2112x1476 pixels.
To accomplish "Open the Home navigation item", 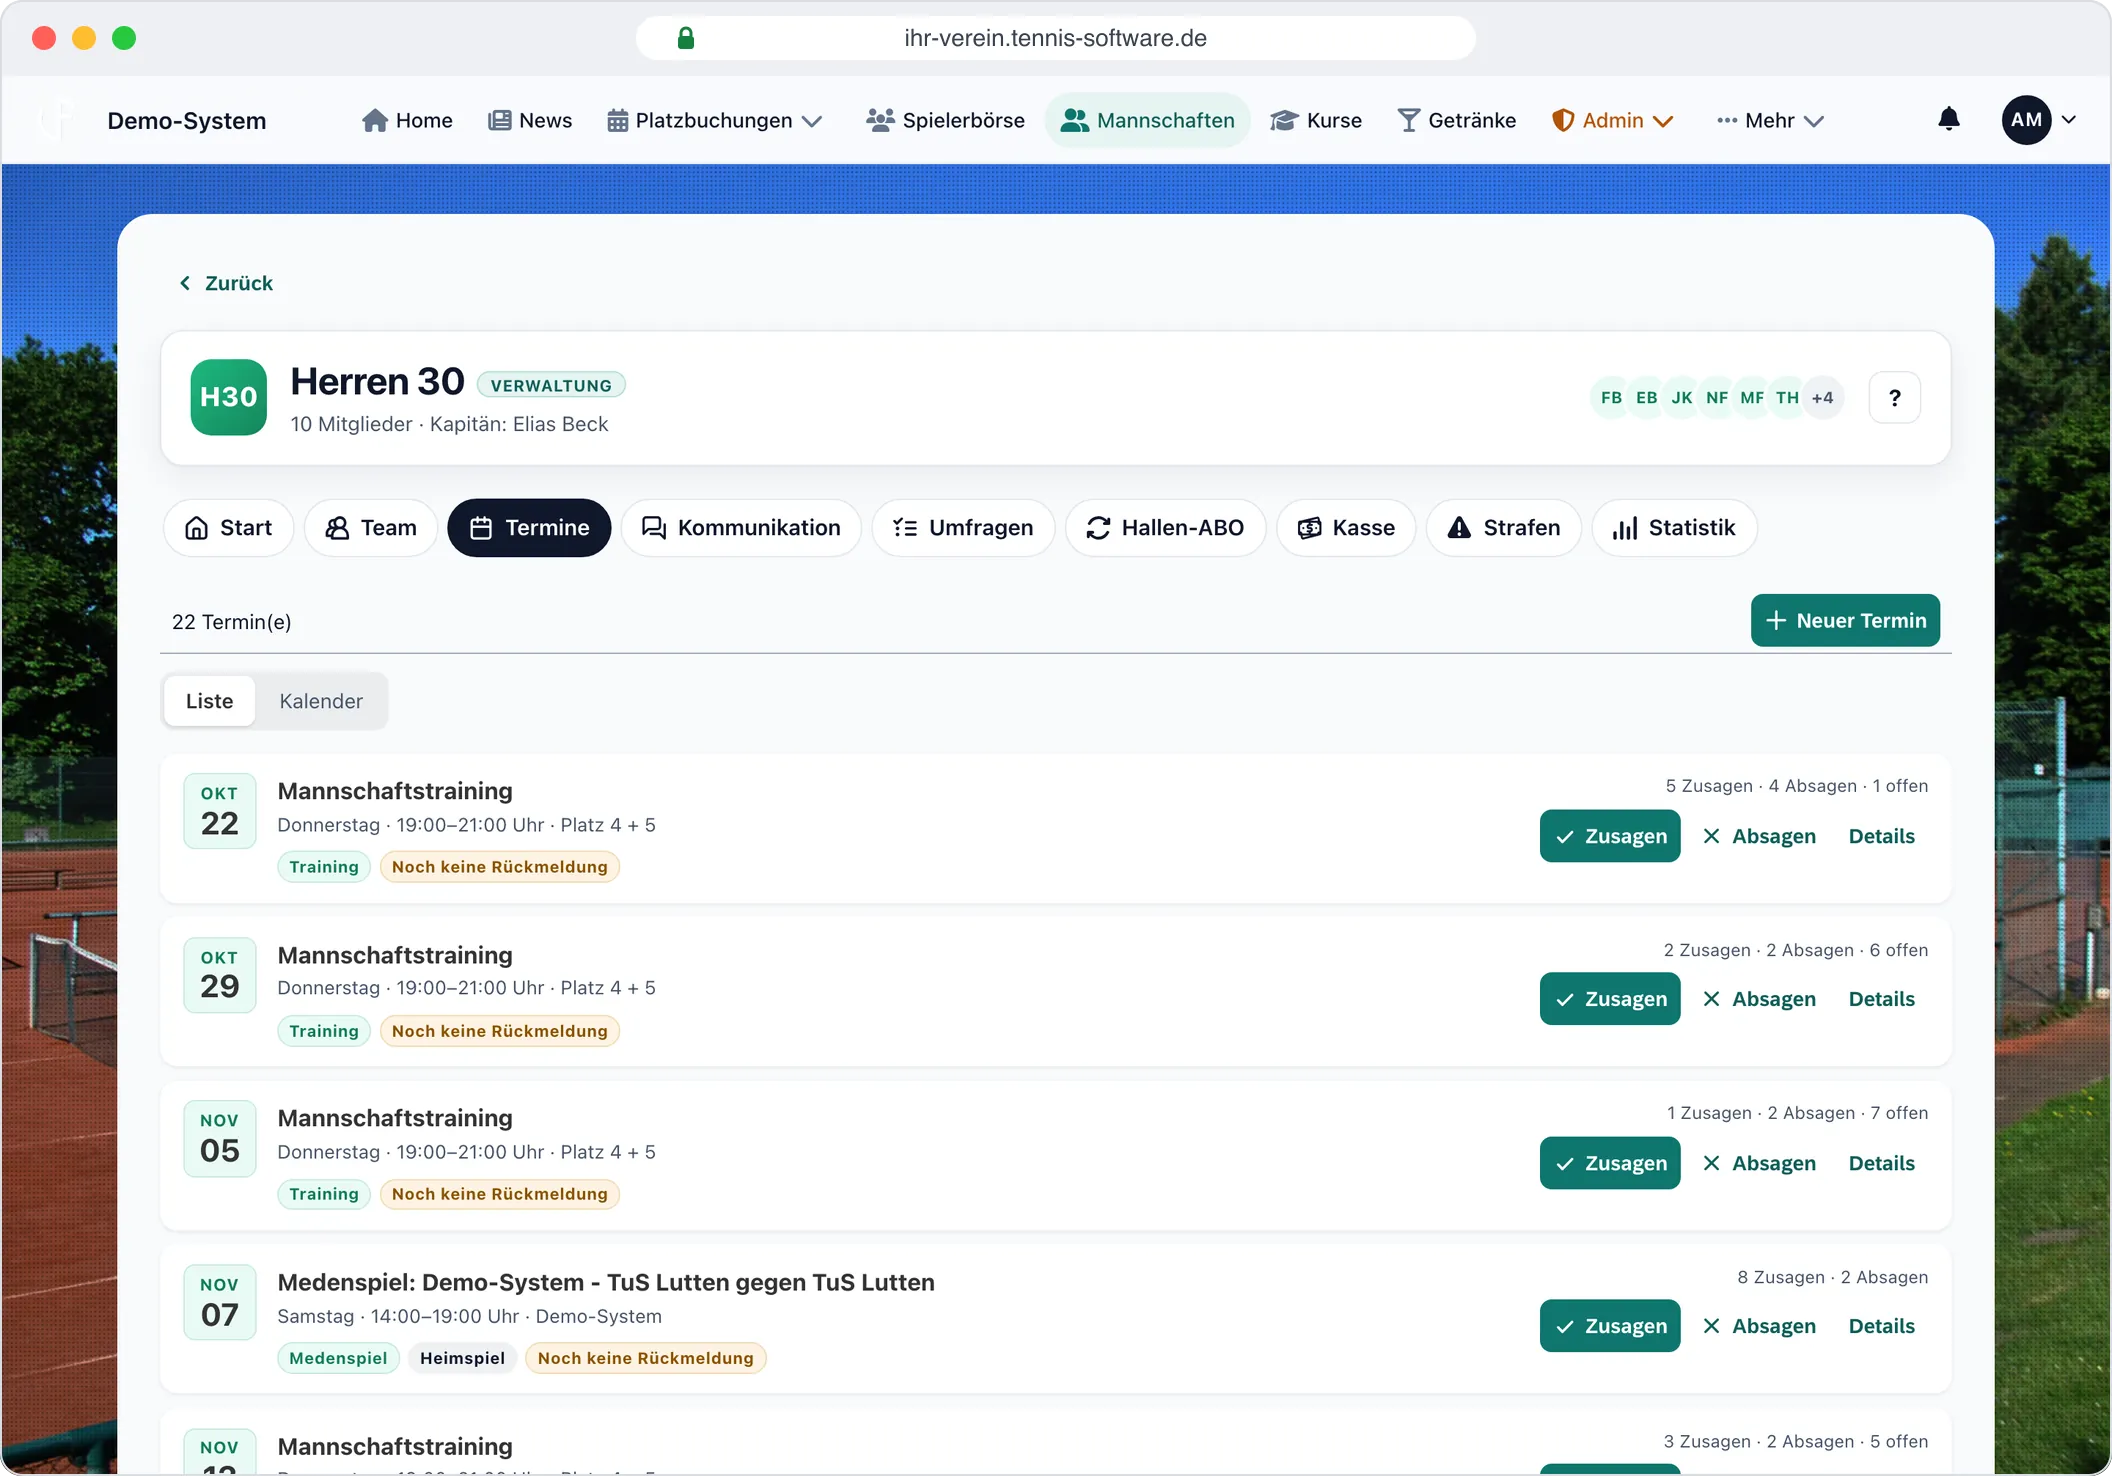I will (407, 120).
